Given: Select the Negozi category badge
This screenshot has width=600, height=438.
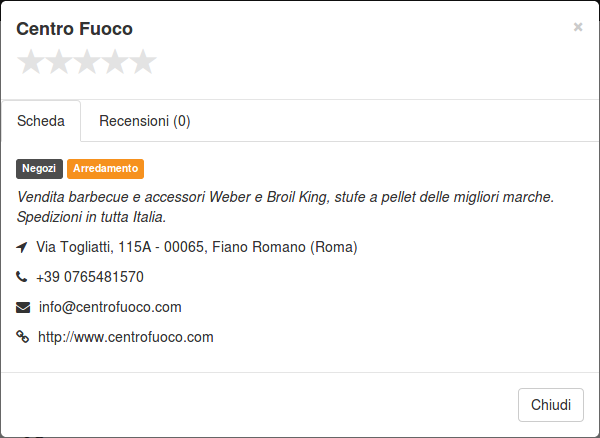Looking at the screenshot, I should pyautogui.click(x=39, y=169).
